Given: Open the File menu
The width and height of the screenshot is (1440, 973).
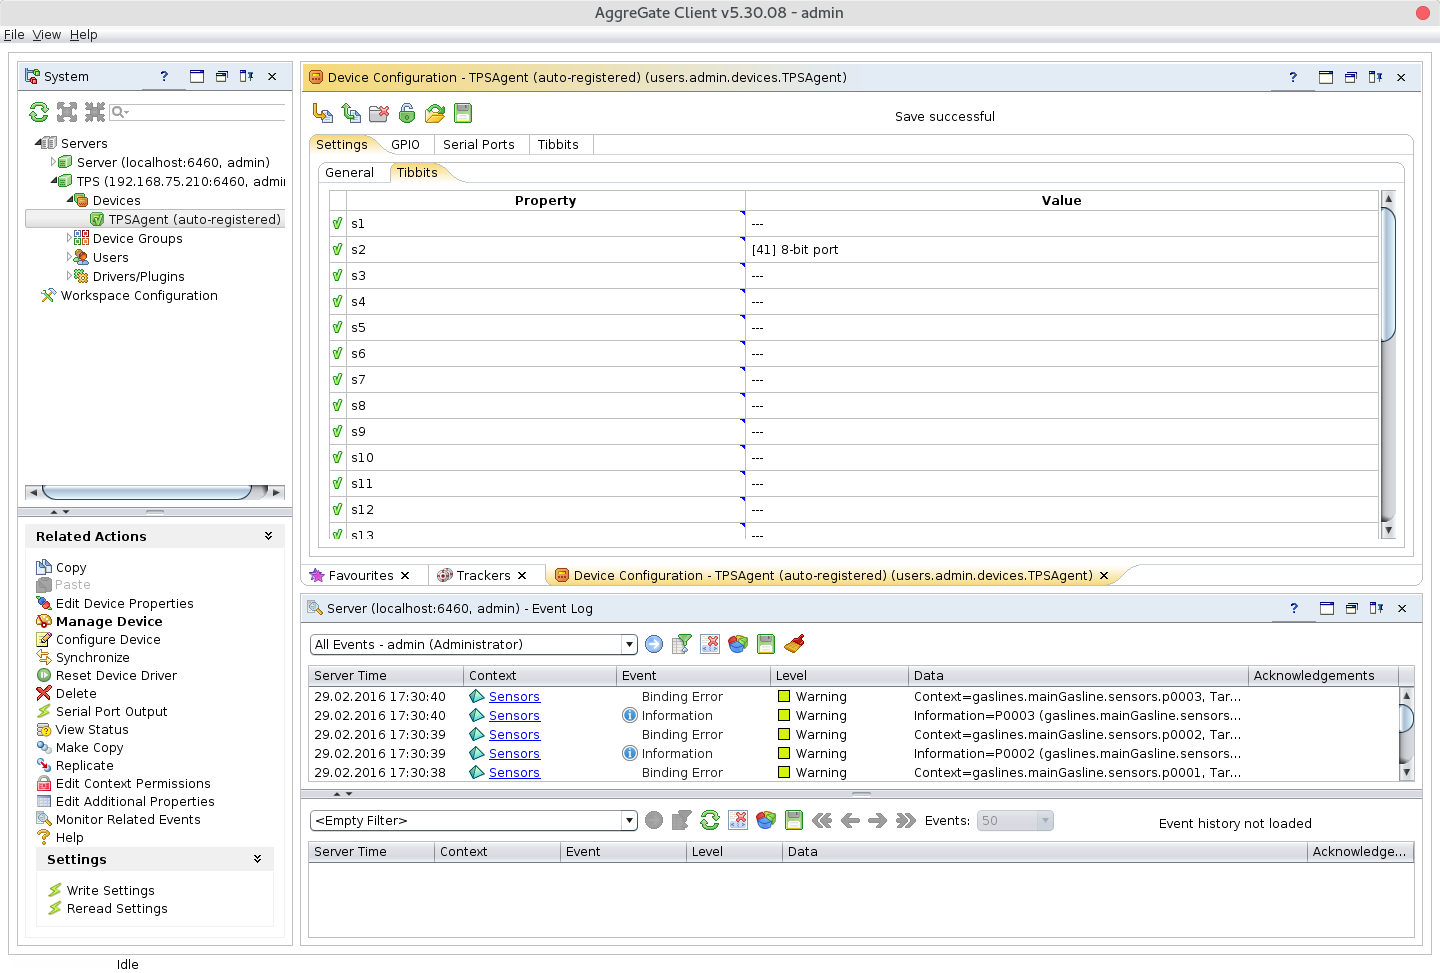Looking at the screenshot, I should (14, 34).
